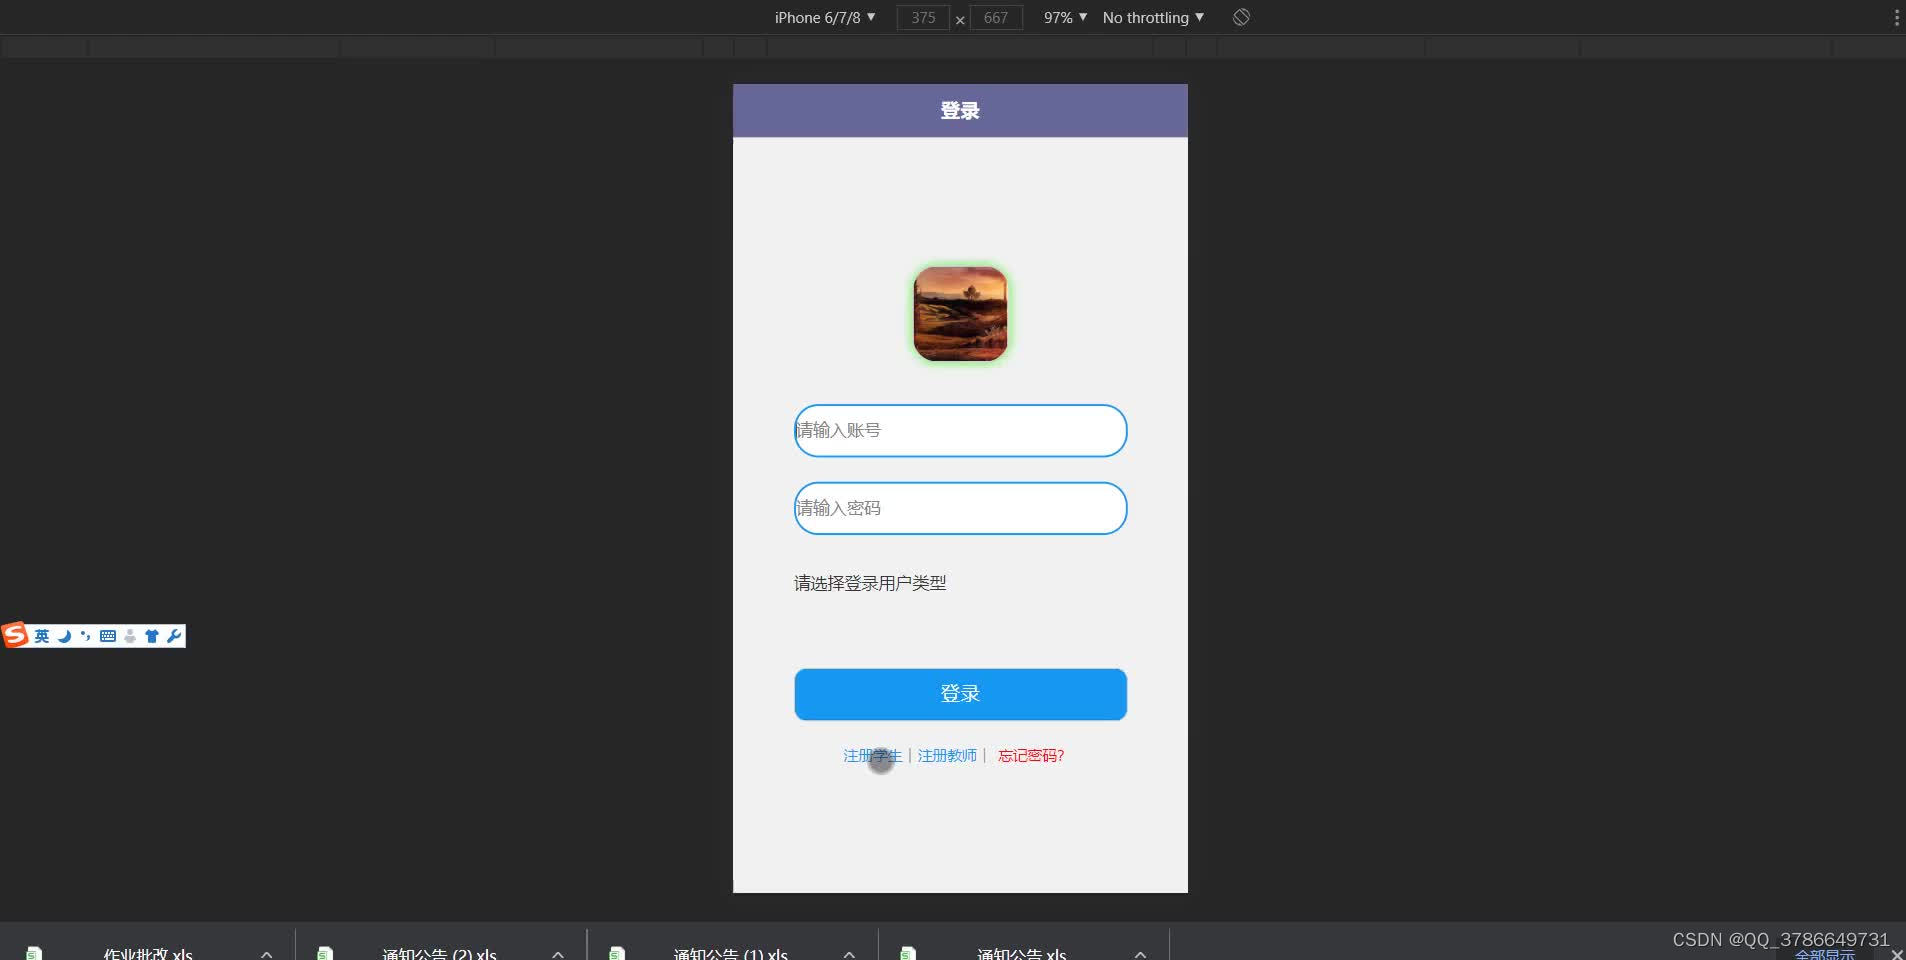The image size is (1906, 960).
Task: Click the 注册教师 link
Action: tap(947, 756)
